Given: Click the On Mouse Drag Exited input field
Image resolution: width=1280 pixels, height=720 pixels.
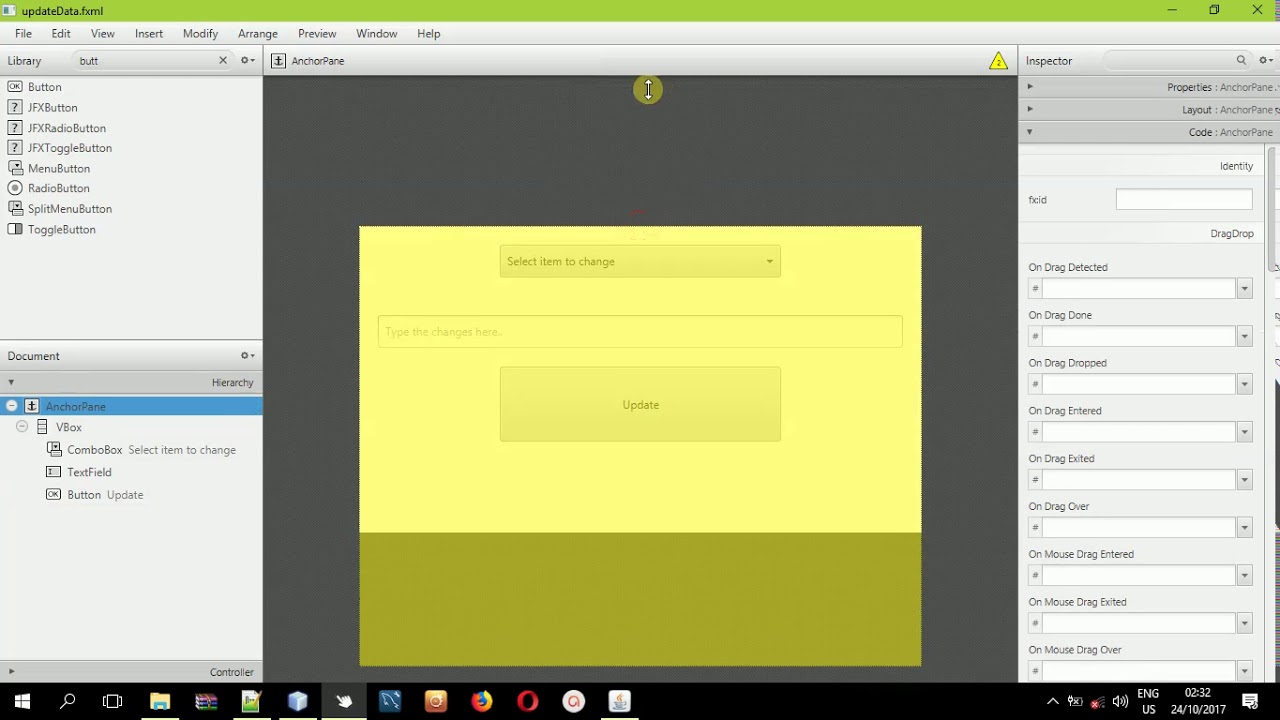Looking at the screenshot, I should (x=1139, y=623).
